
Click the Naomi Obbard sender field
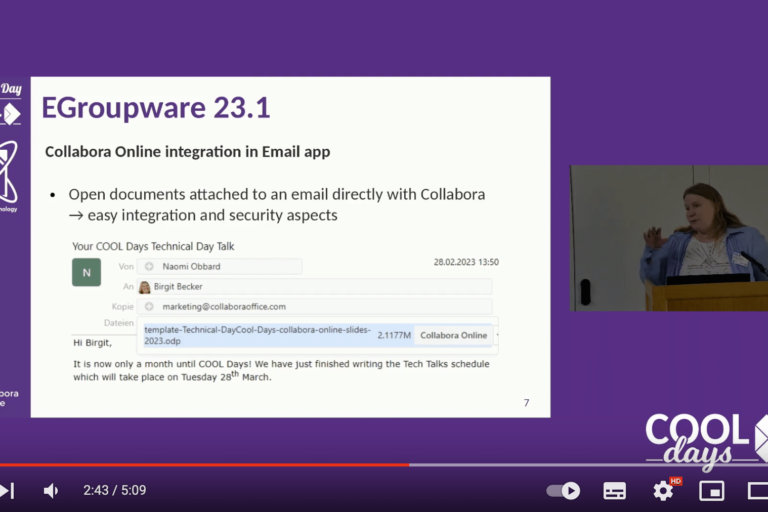coord(220,267)
